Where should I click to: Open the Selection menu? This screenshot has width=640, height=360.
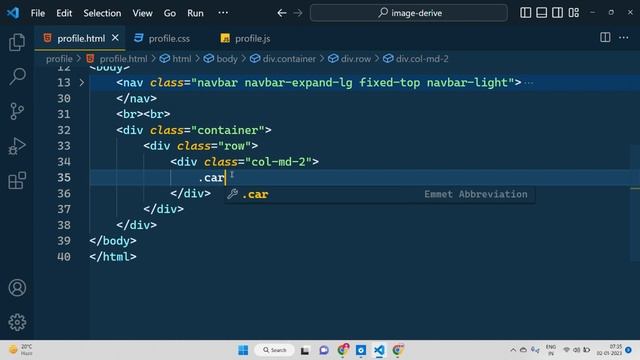102,13
